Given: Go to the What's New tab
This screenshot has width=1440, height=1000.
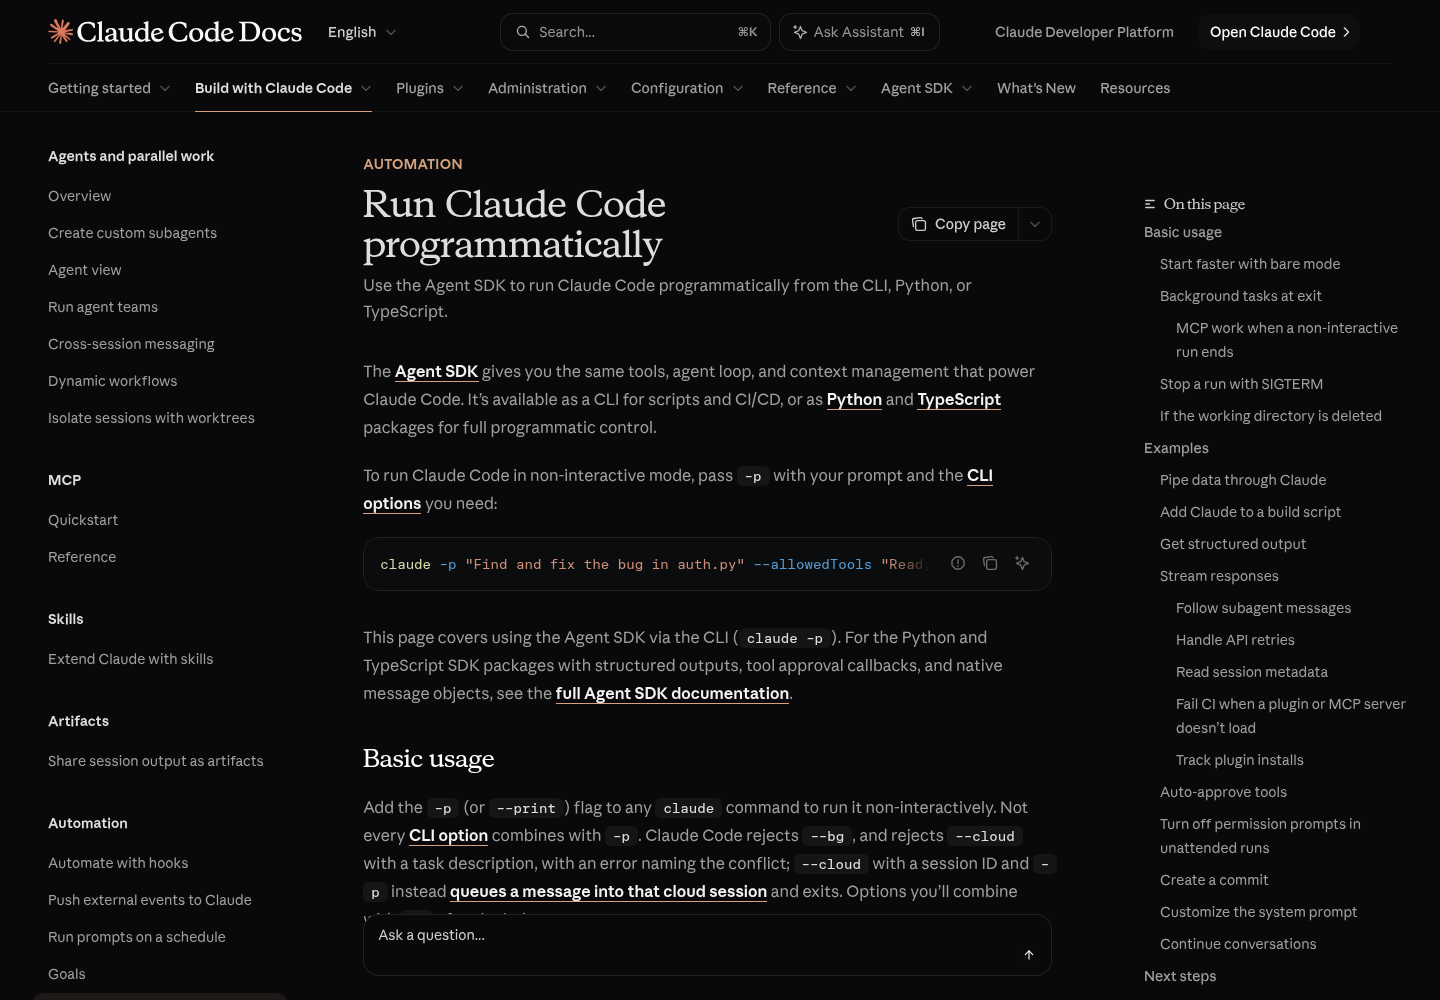Looking at the screenshot, I should pos(1036,88).
